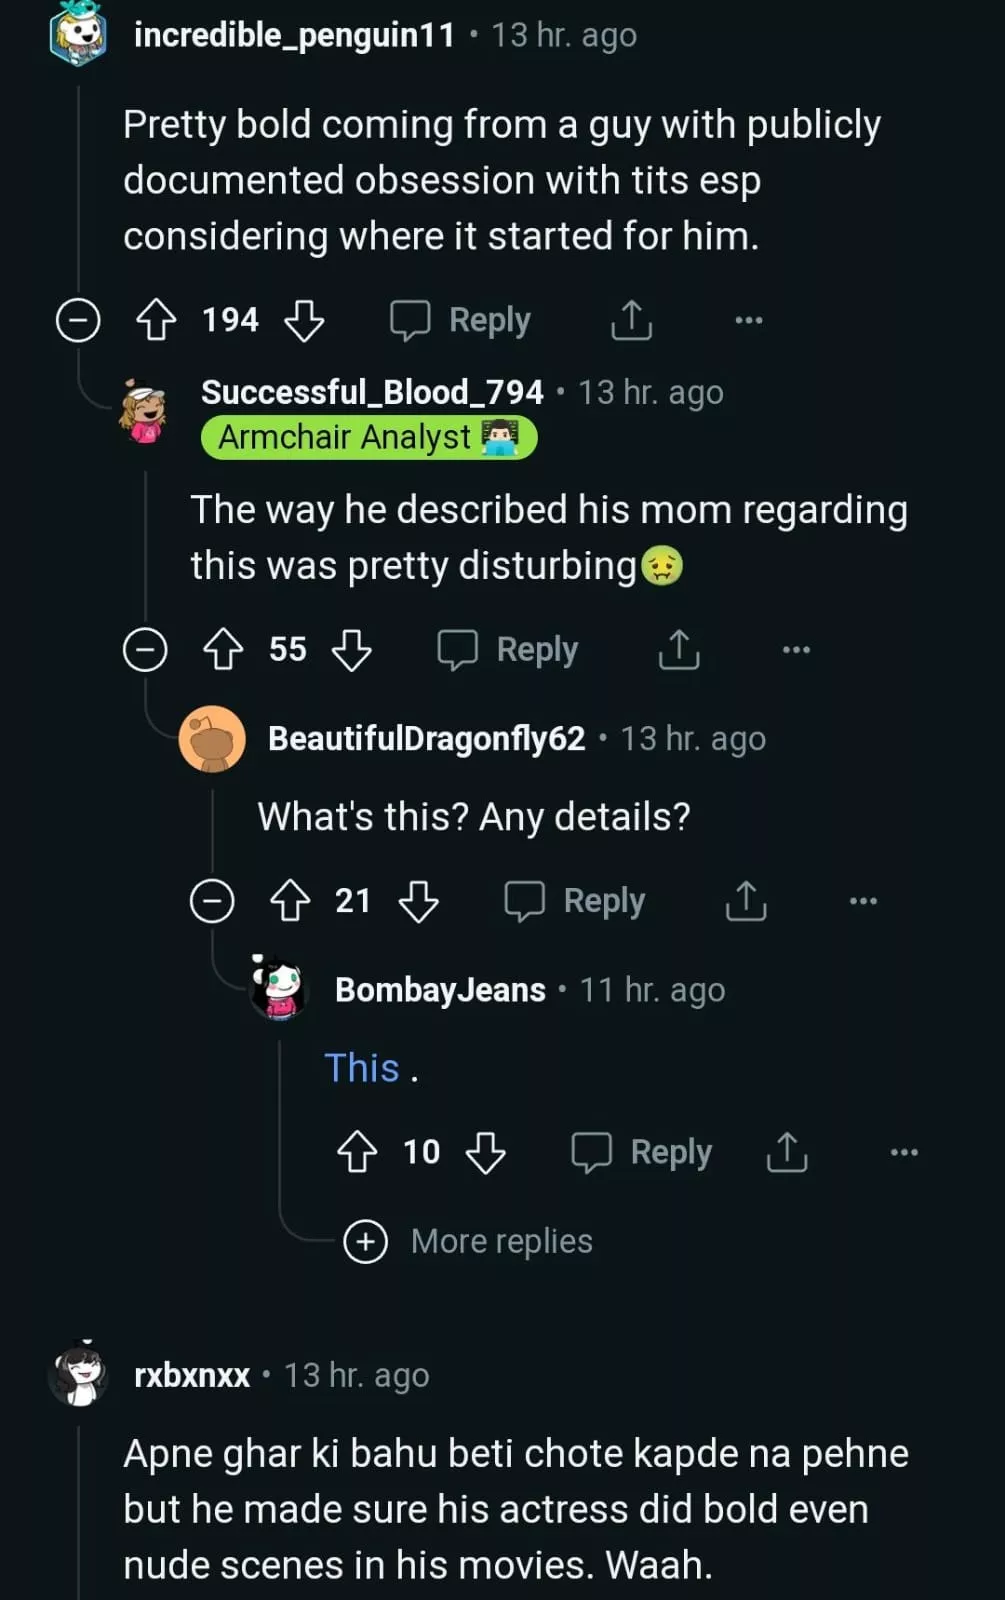Upvote Successful_Blood_794's comment
Viewport: 1005px width, 1600px height.
click(223, 650)
